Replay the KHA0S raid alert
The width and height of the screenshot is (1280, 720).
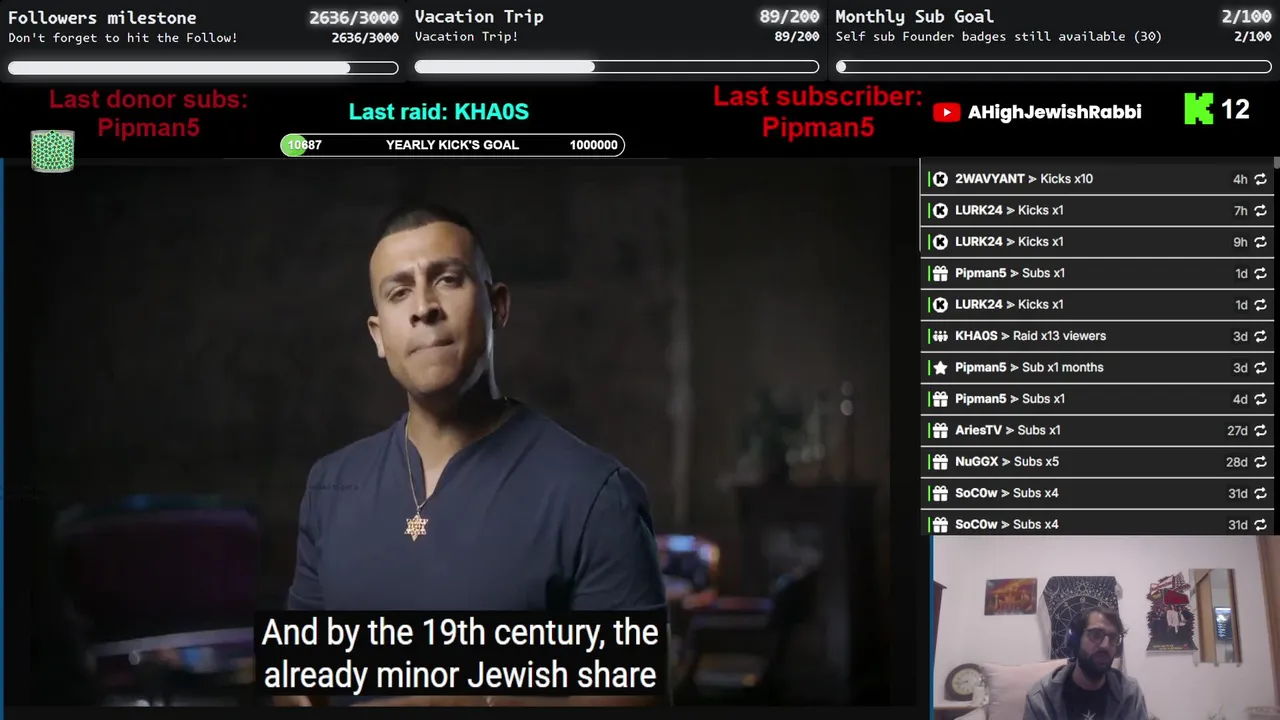(x=1260, y=337)
